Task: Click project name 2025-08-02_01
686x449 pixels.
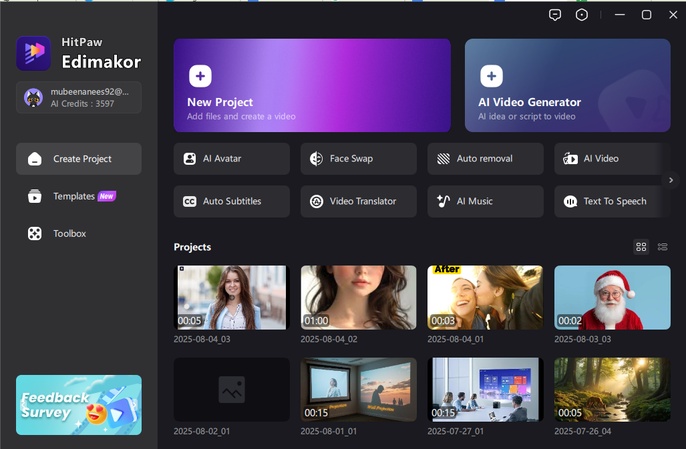Action: point(202,431)
